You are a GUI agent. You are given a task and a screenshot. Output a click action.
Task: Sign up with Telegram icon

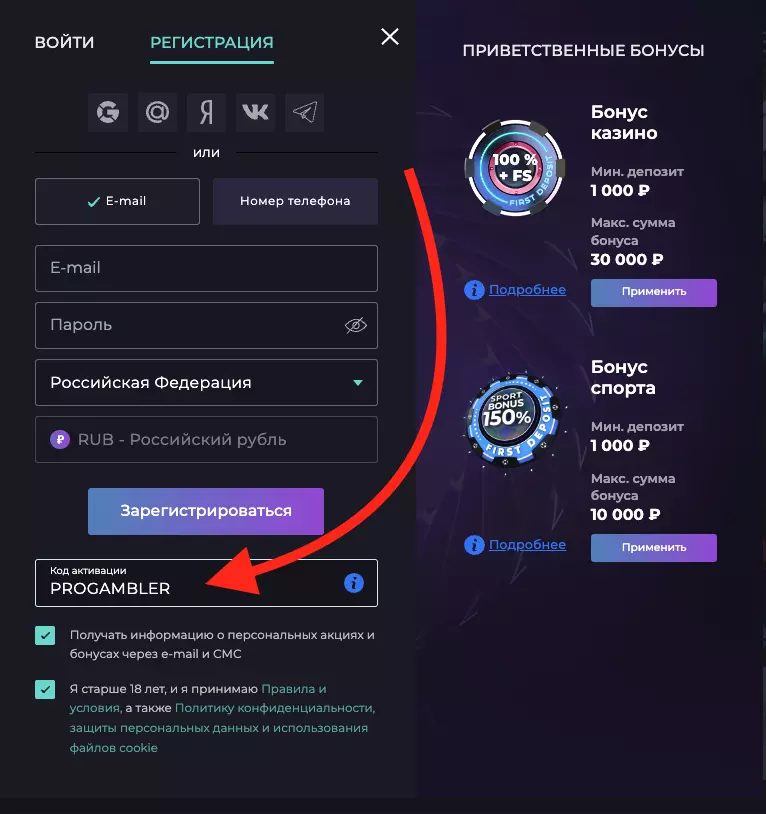click(304, 113)
